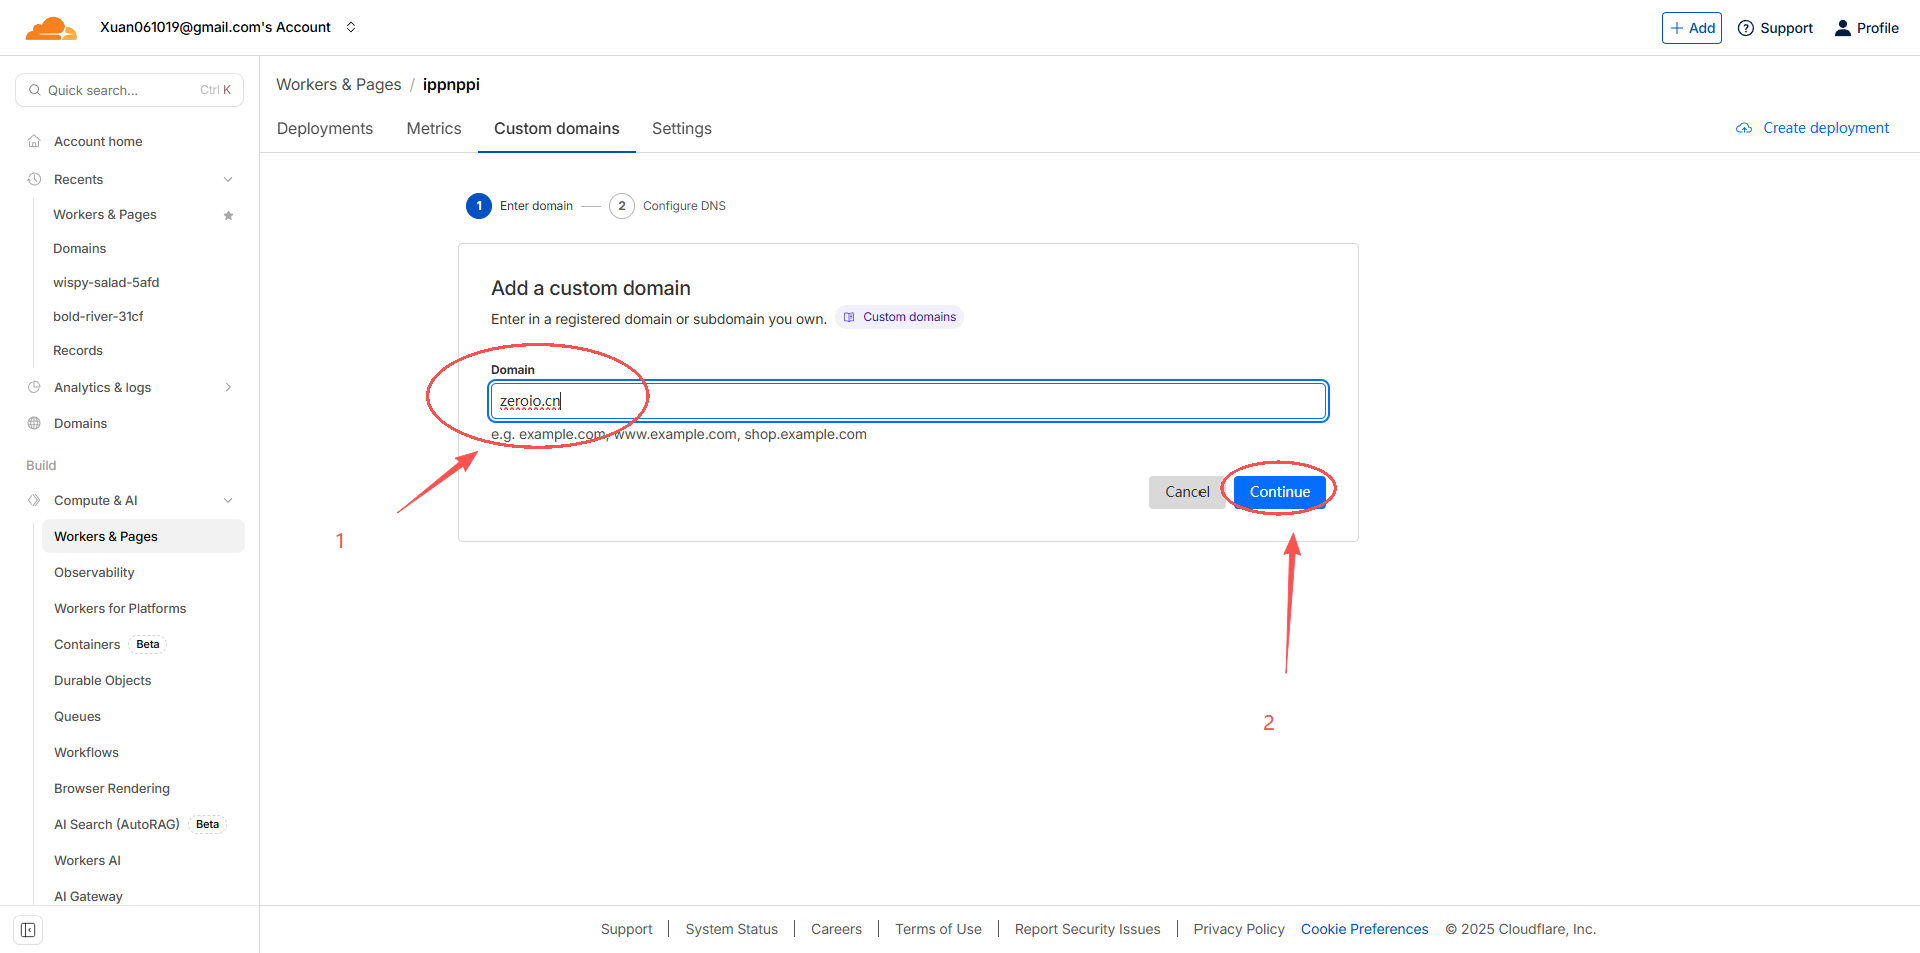Image resolution: width=1920 pixels, height=953 pixels.
Task: Open the Profile menu
Action: (1866, 28)
